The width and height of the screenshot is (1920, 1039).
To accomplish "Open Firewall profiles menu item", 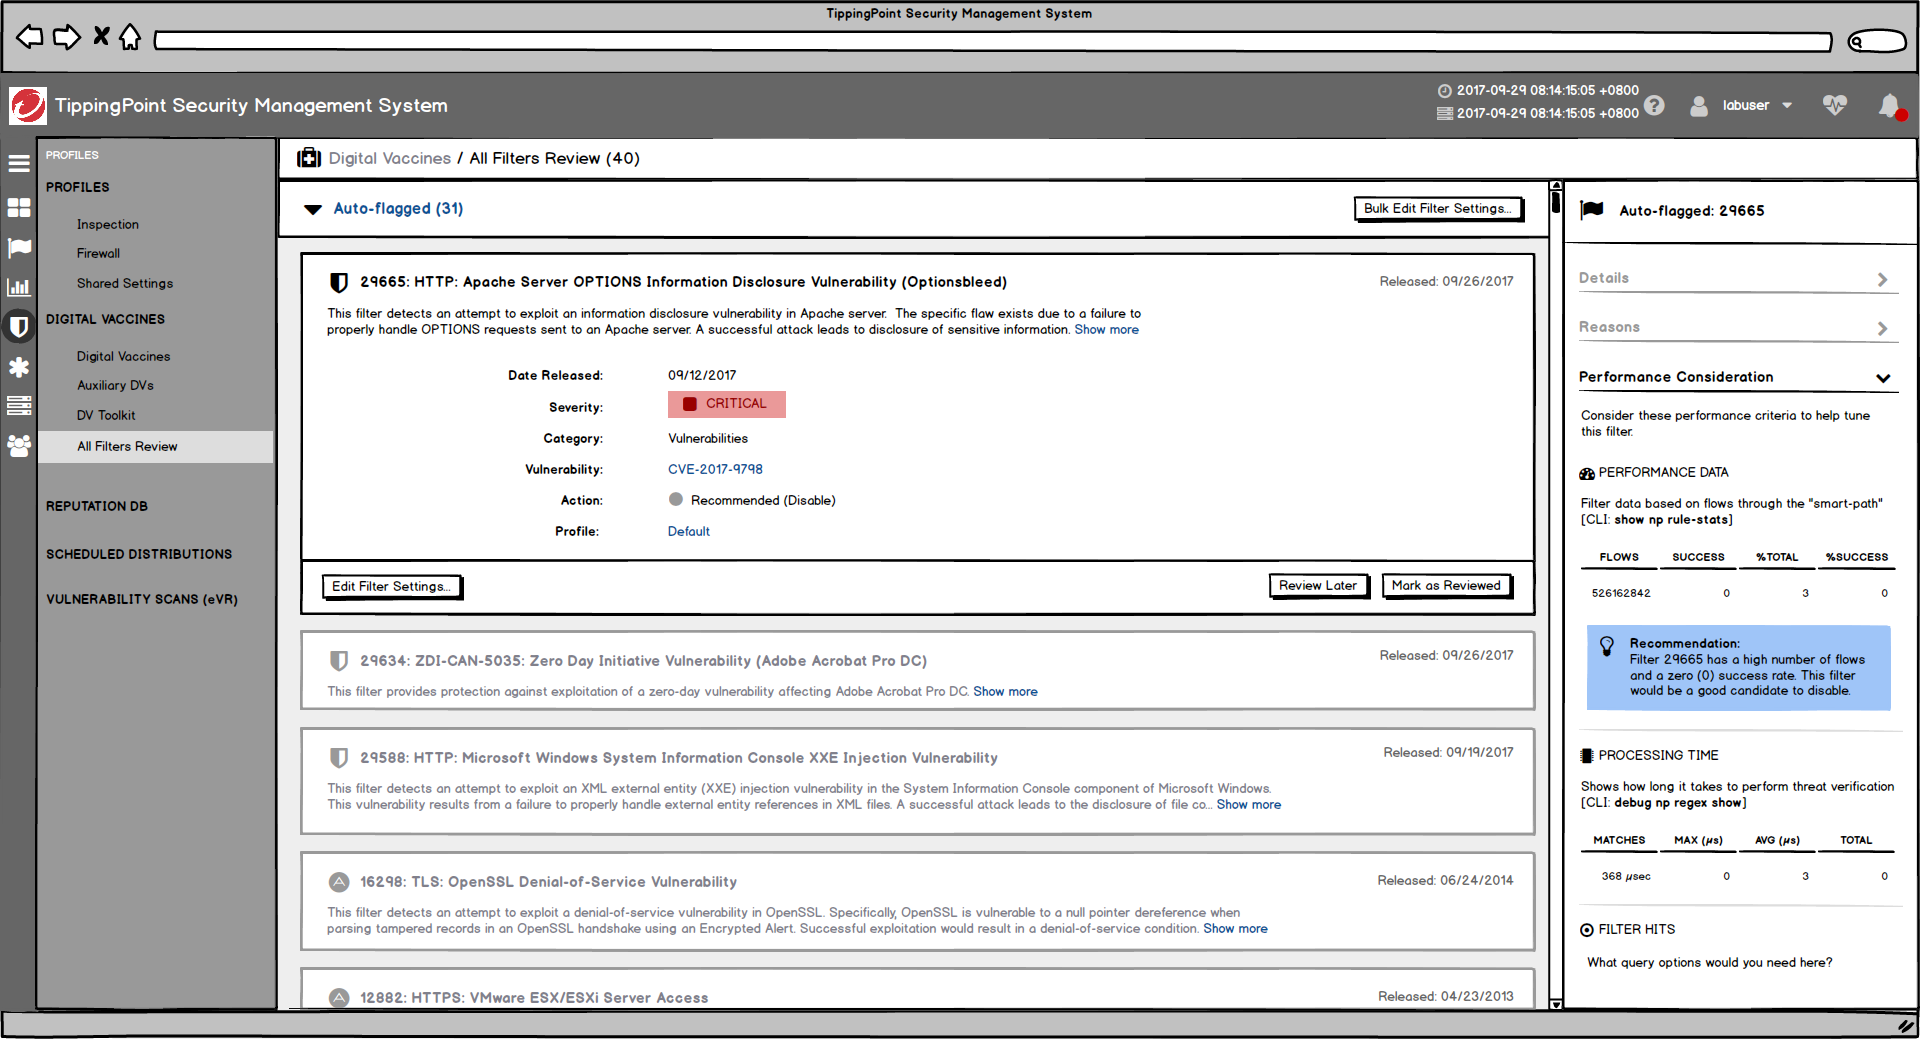I will 98,254.
